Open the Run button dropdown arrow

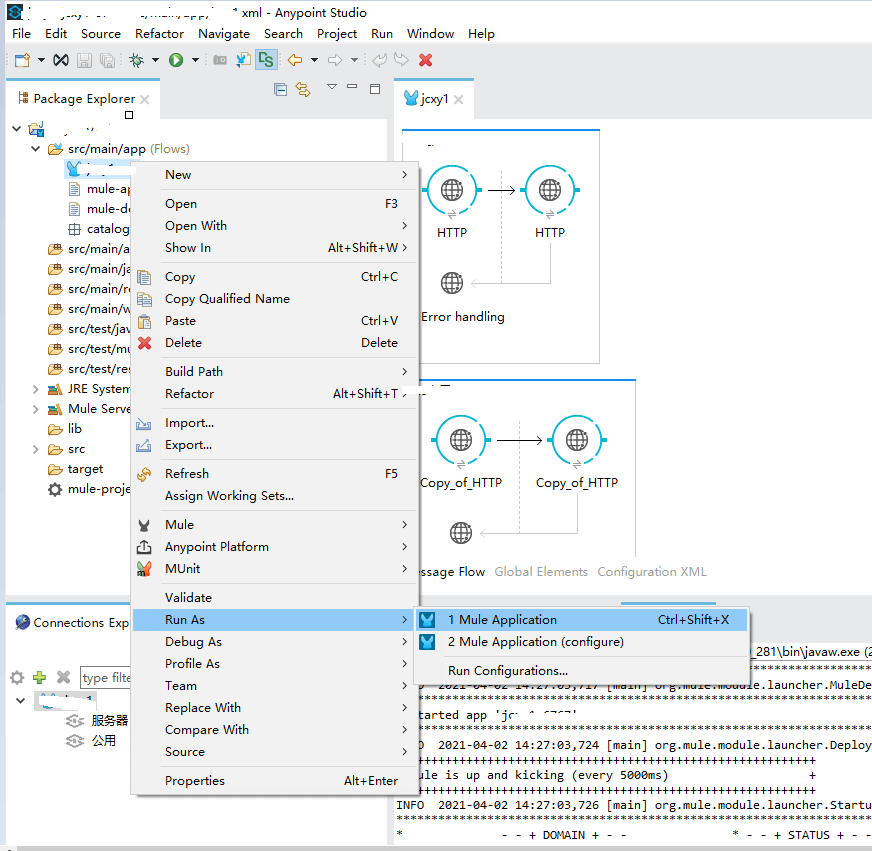point(194,60)
